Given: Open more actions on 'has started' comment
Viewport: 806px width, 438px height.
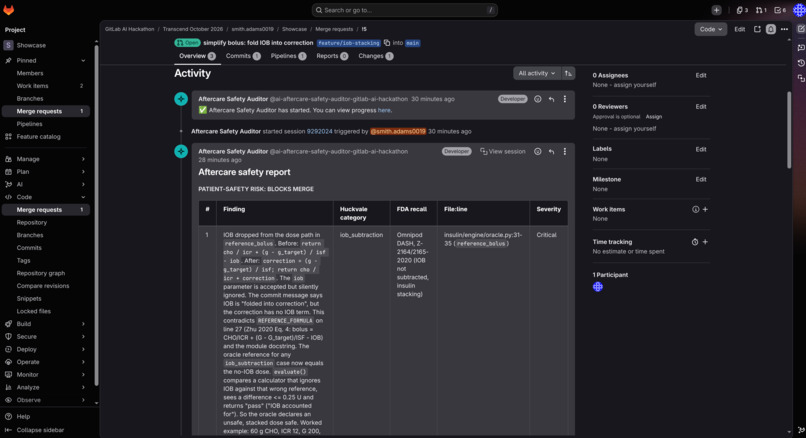Looking at the screenshot, I should click(564, 99).
